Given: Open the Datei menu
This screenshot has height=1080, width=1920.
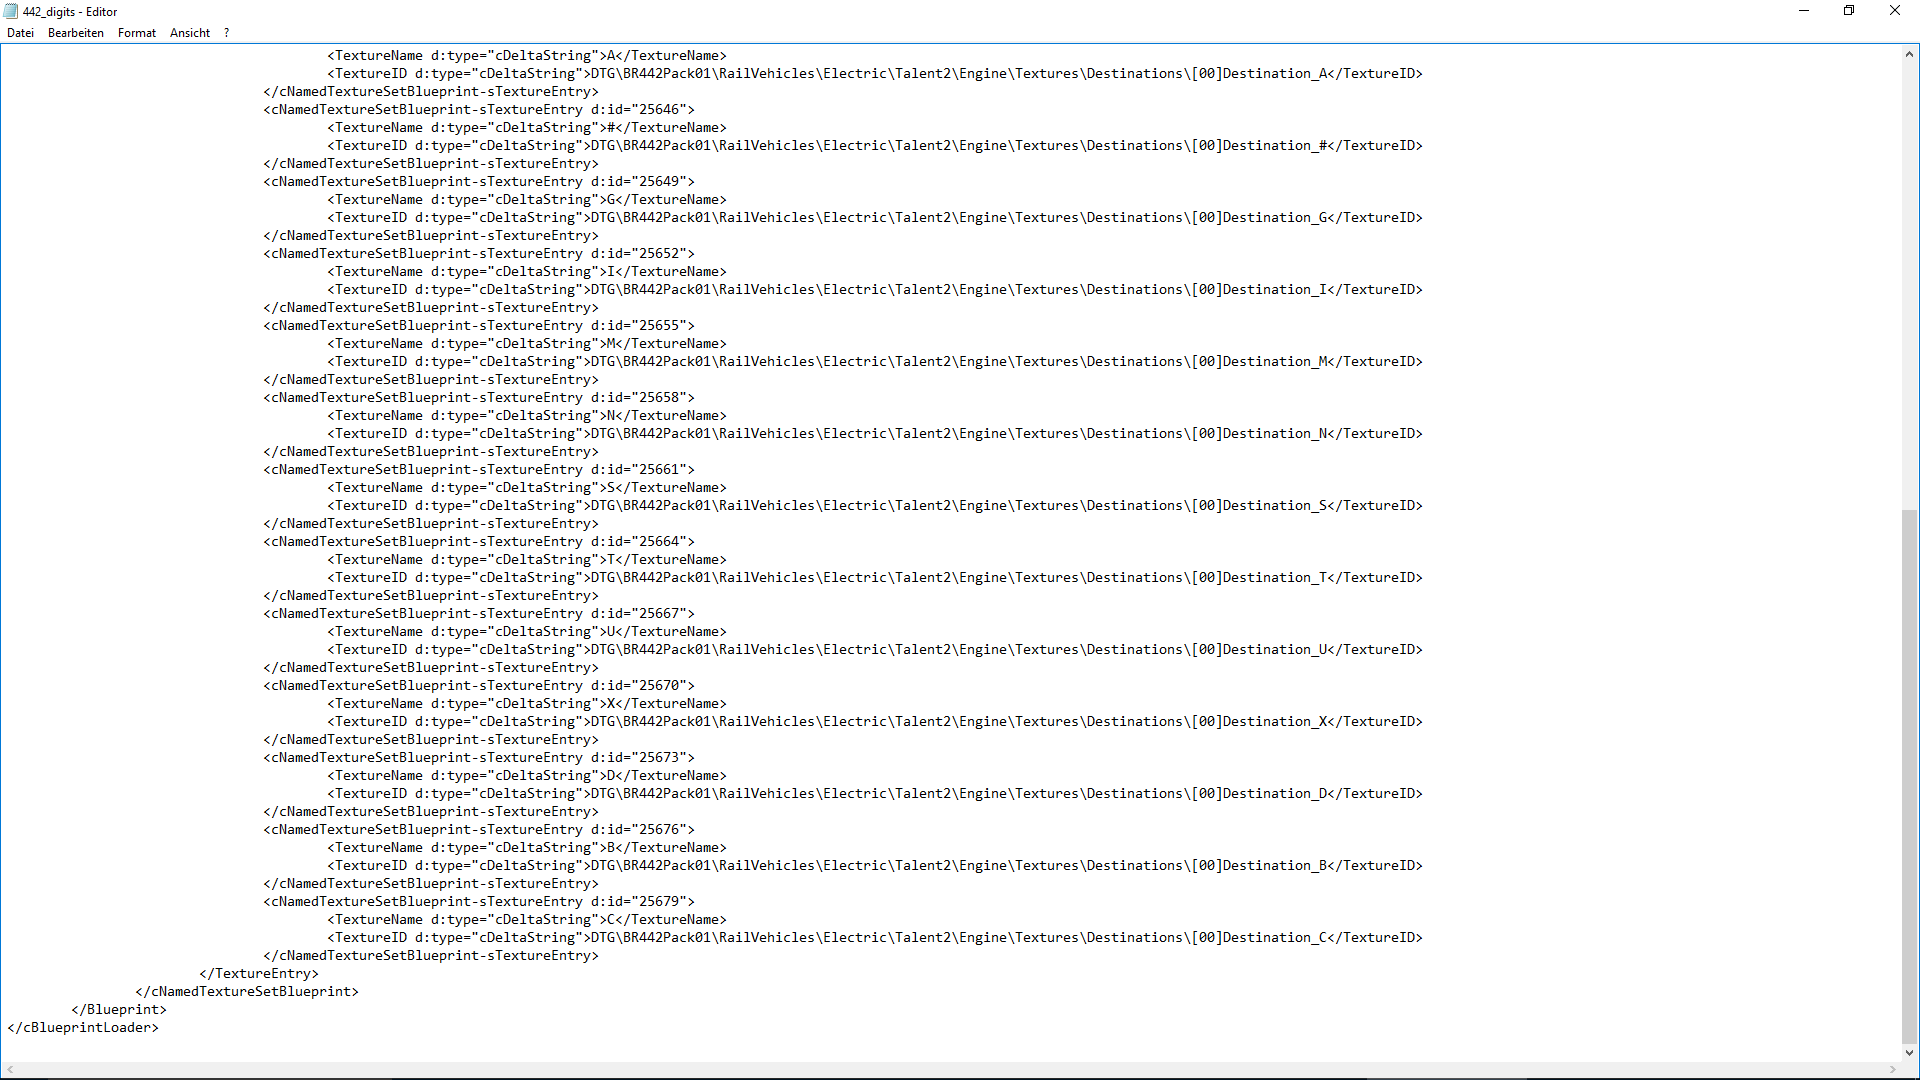Looking at the screenshot, I should pos(20,33).
